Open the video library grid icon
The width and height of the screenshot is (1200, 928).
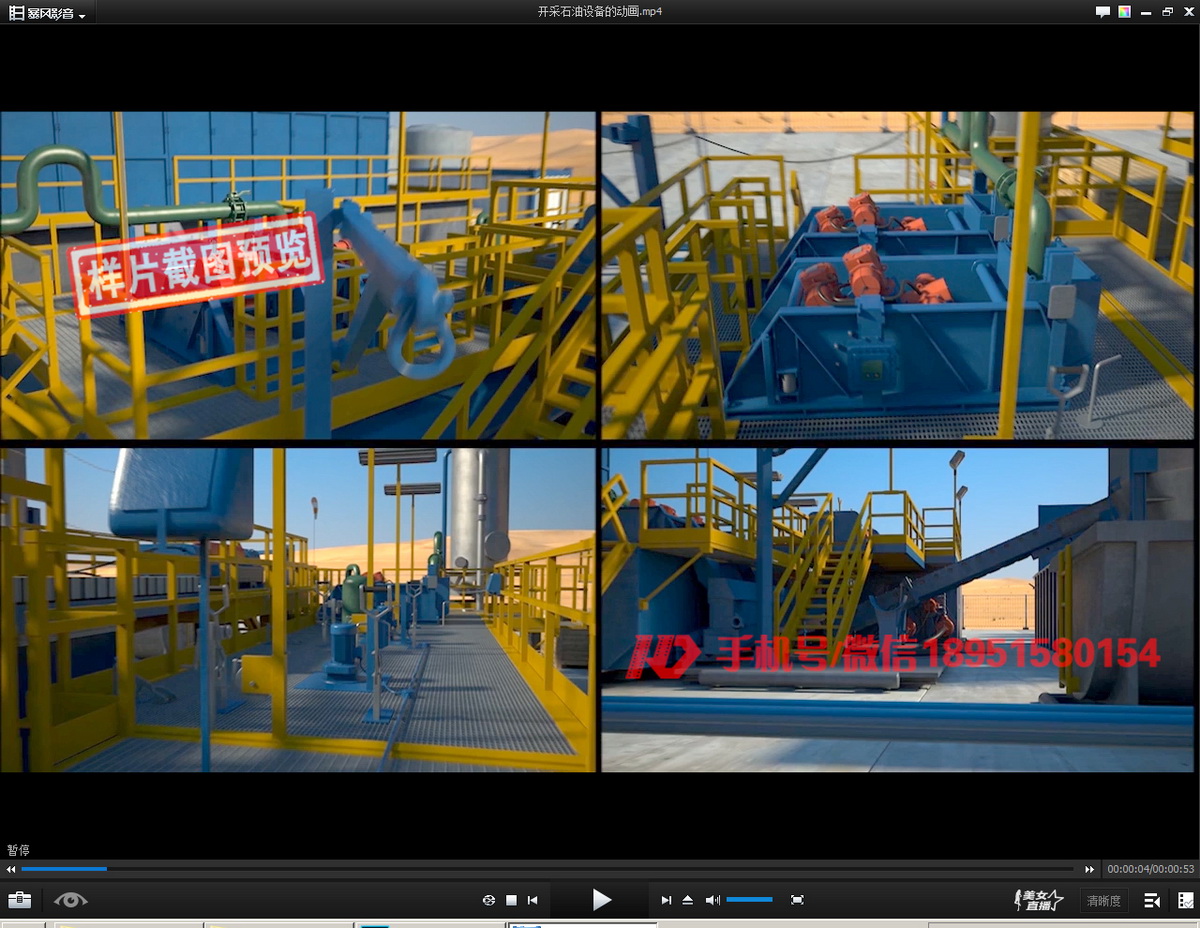[1185, 900]
